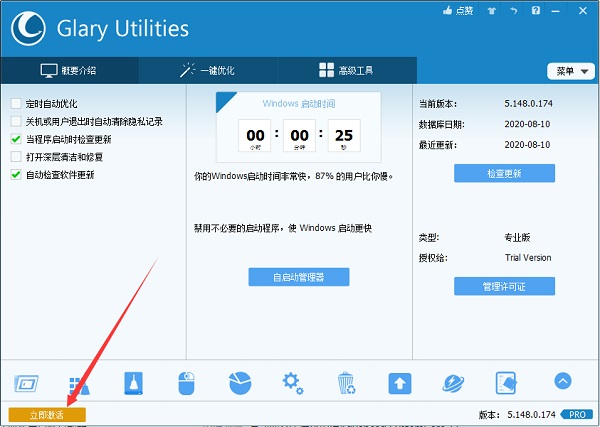Click the 禁用不必要的启动程序 tip text

coord(283,228)
